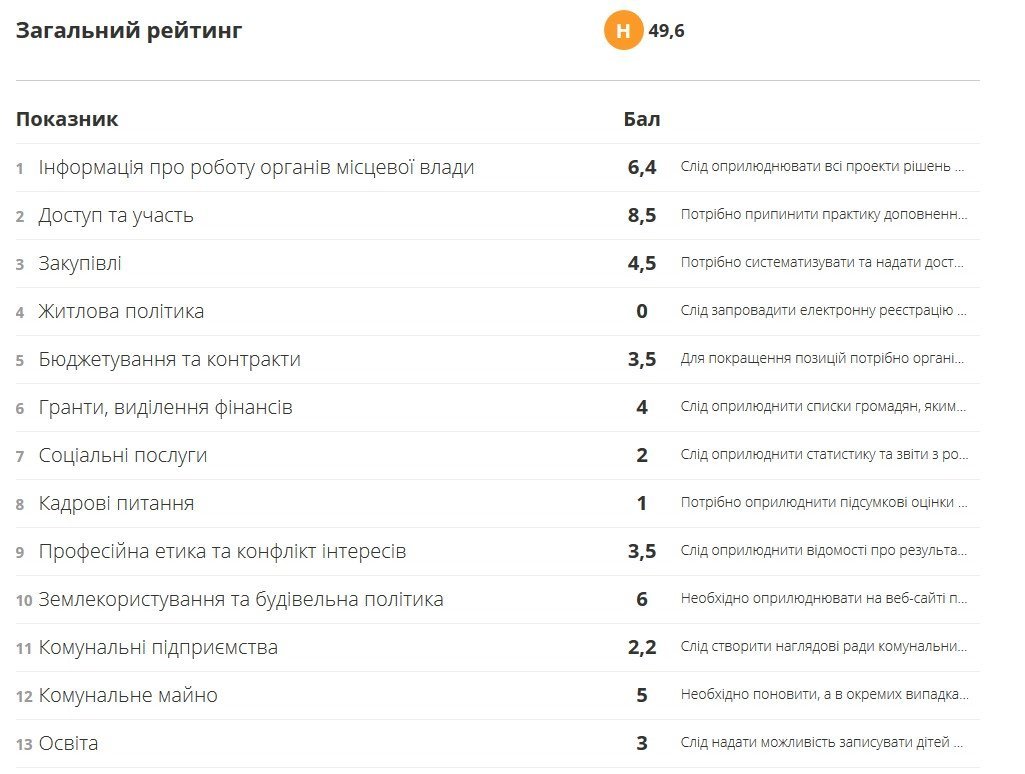Click the orange H rating badge

click(x=623, y=31)
